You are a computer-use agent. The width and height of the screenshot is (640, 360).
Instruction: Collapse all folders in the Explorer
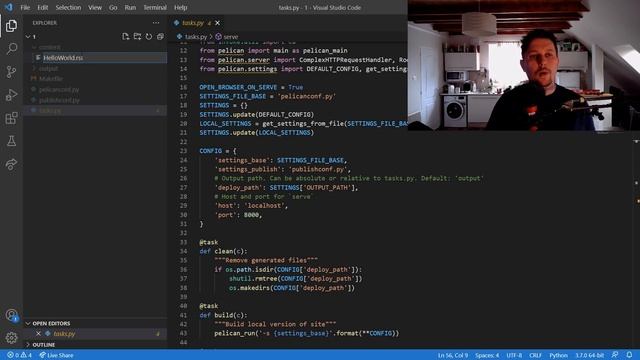[160, 37]
